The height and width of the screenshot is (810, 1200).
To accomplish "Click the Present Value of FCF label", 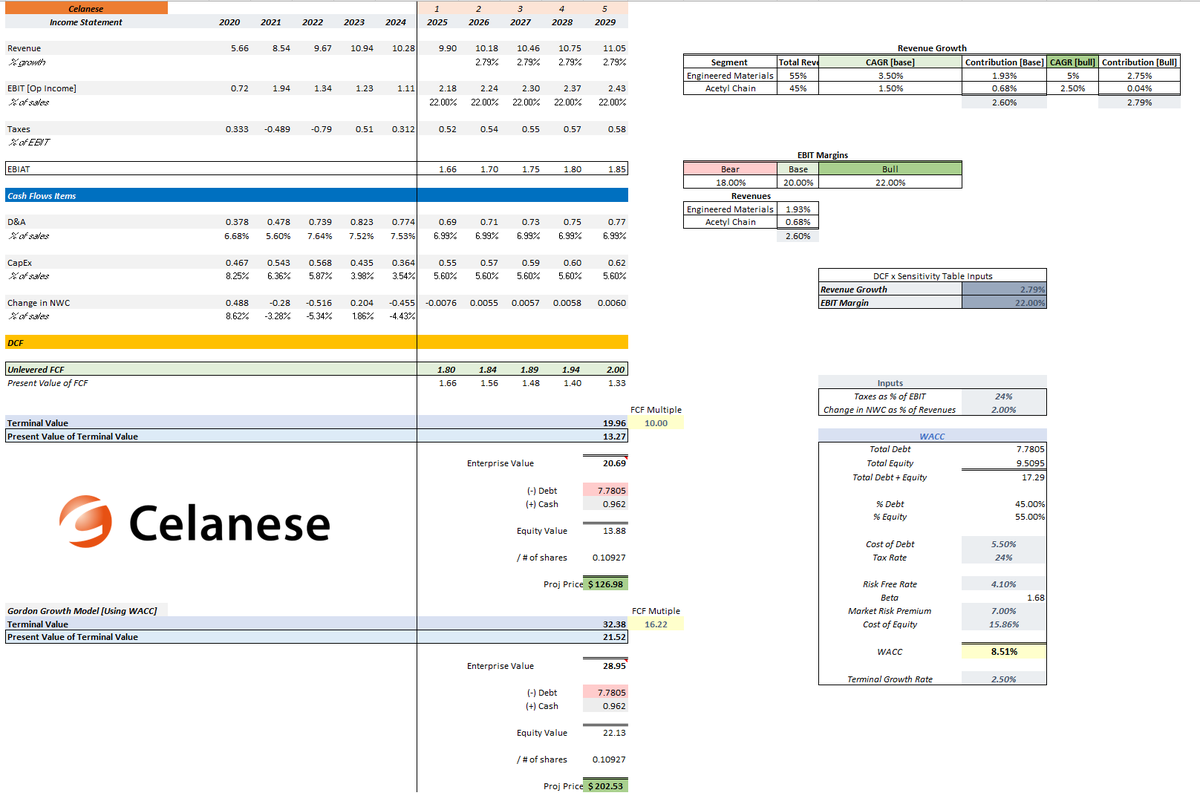I will coord(47,383).
